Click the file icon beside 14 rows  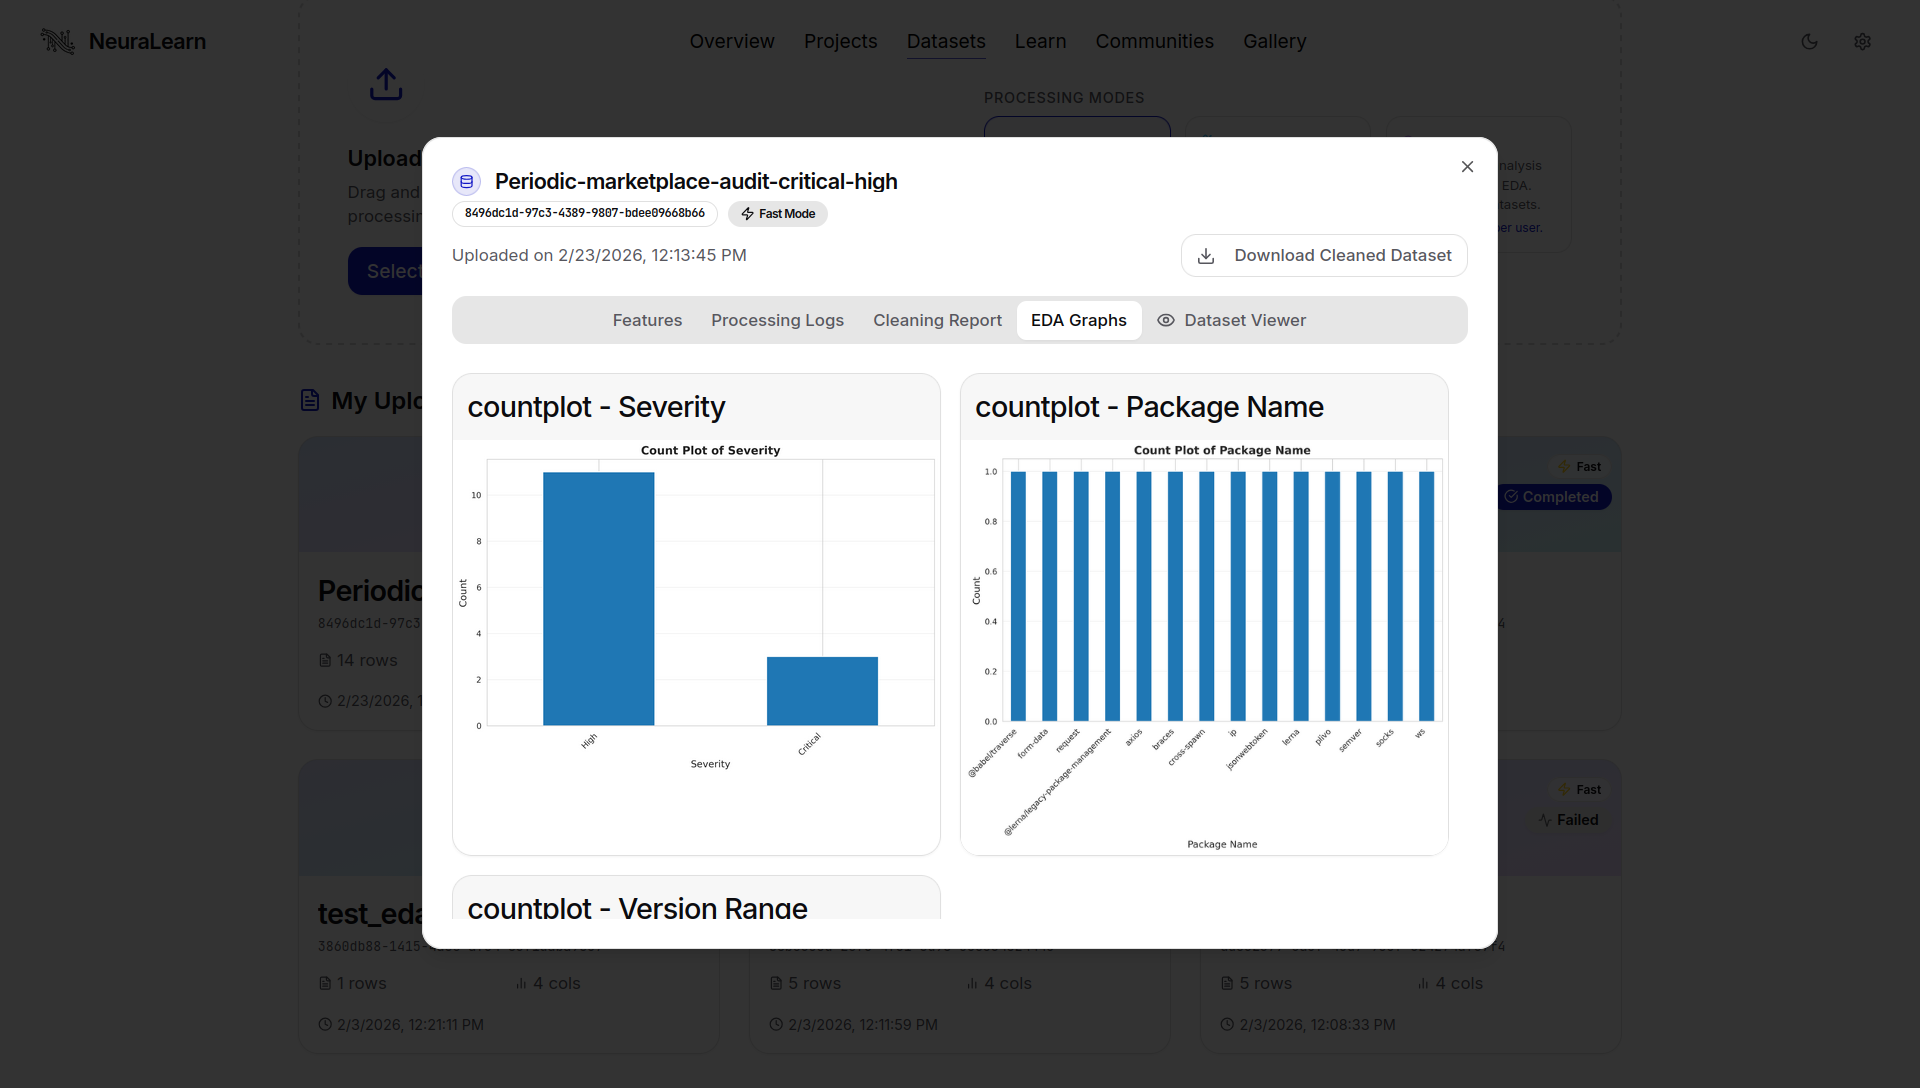[326, 660]
